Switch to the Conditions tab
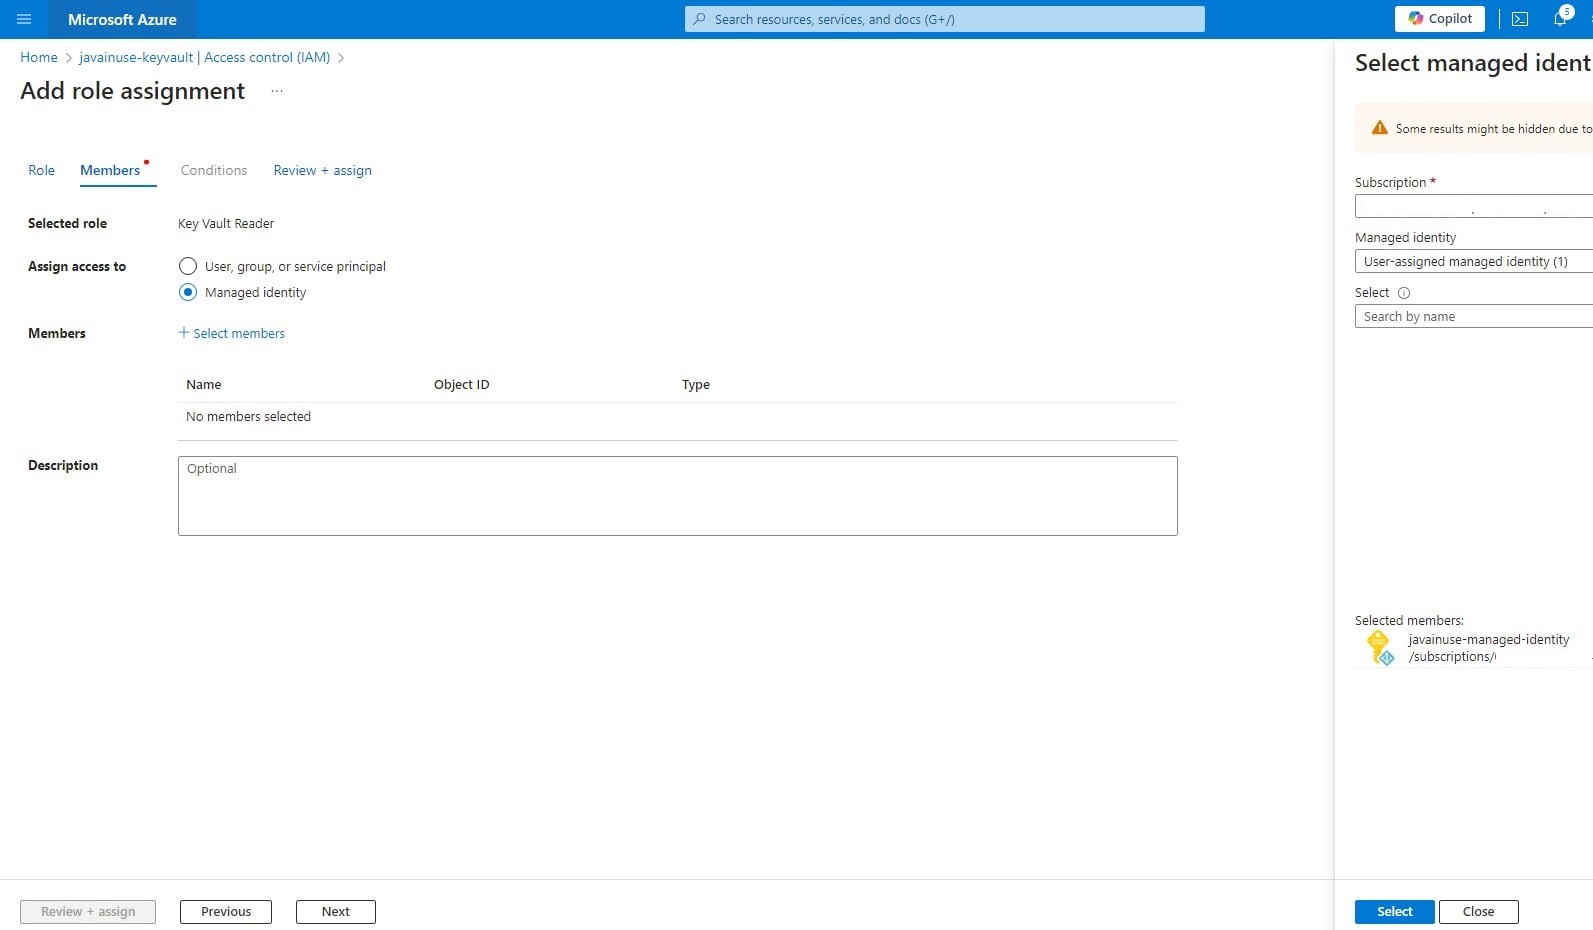The width and height of the screenshot is (1593, 930). click(x=214, y=170)
